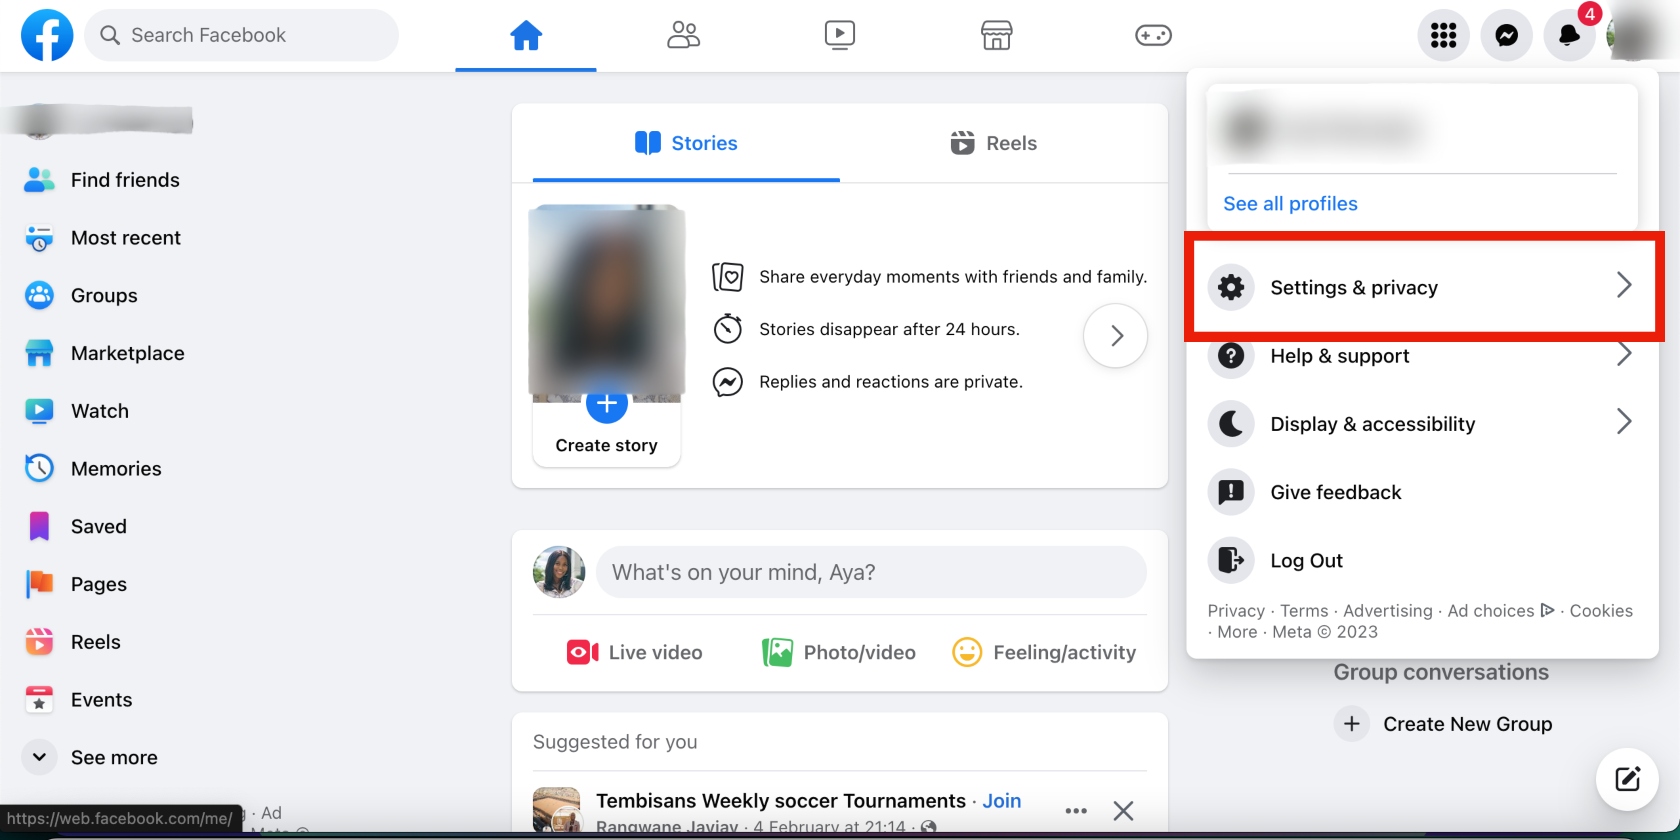Open Messenger from the top bar

1506,36
